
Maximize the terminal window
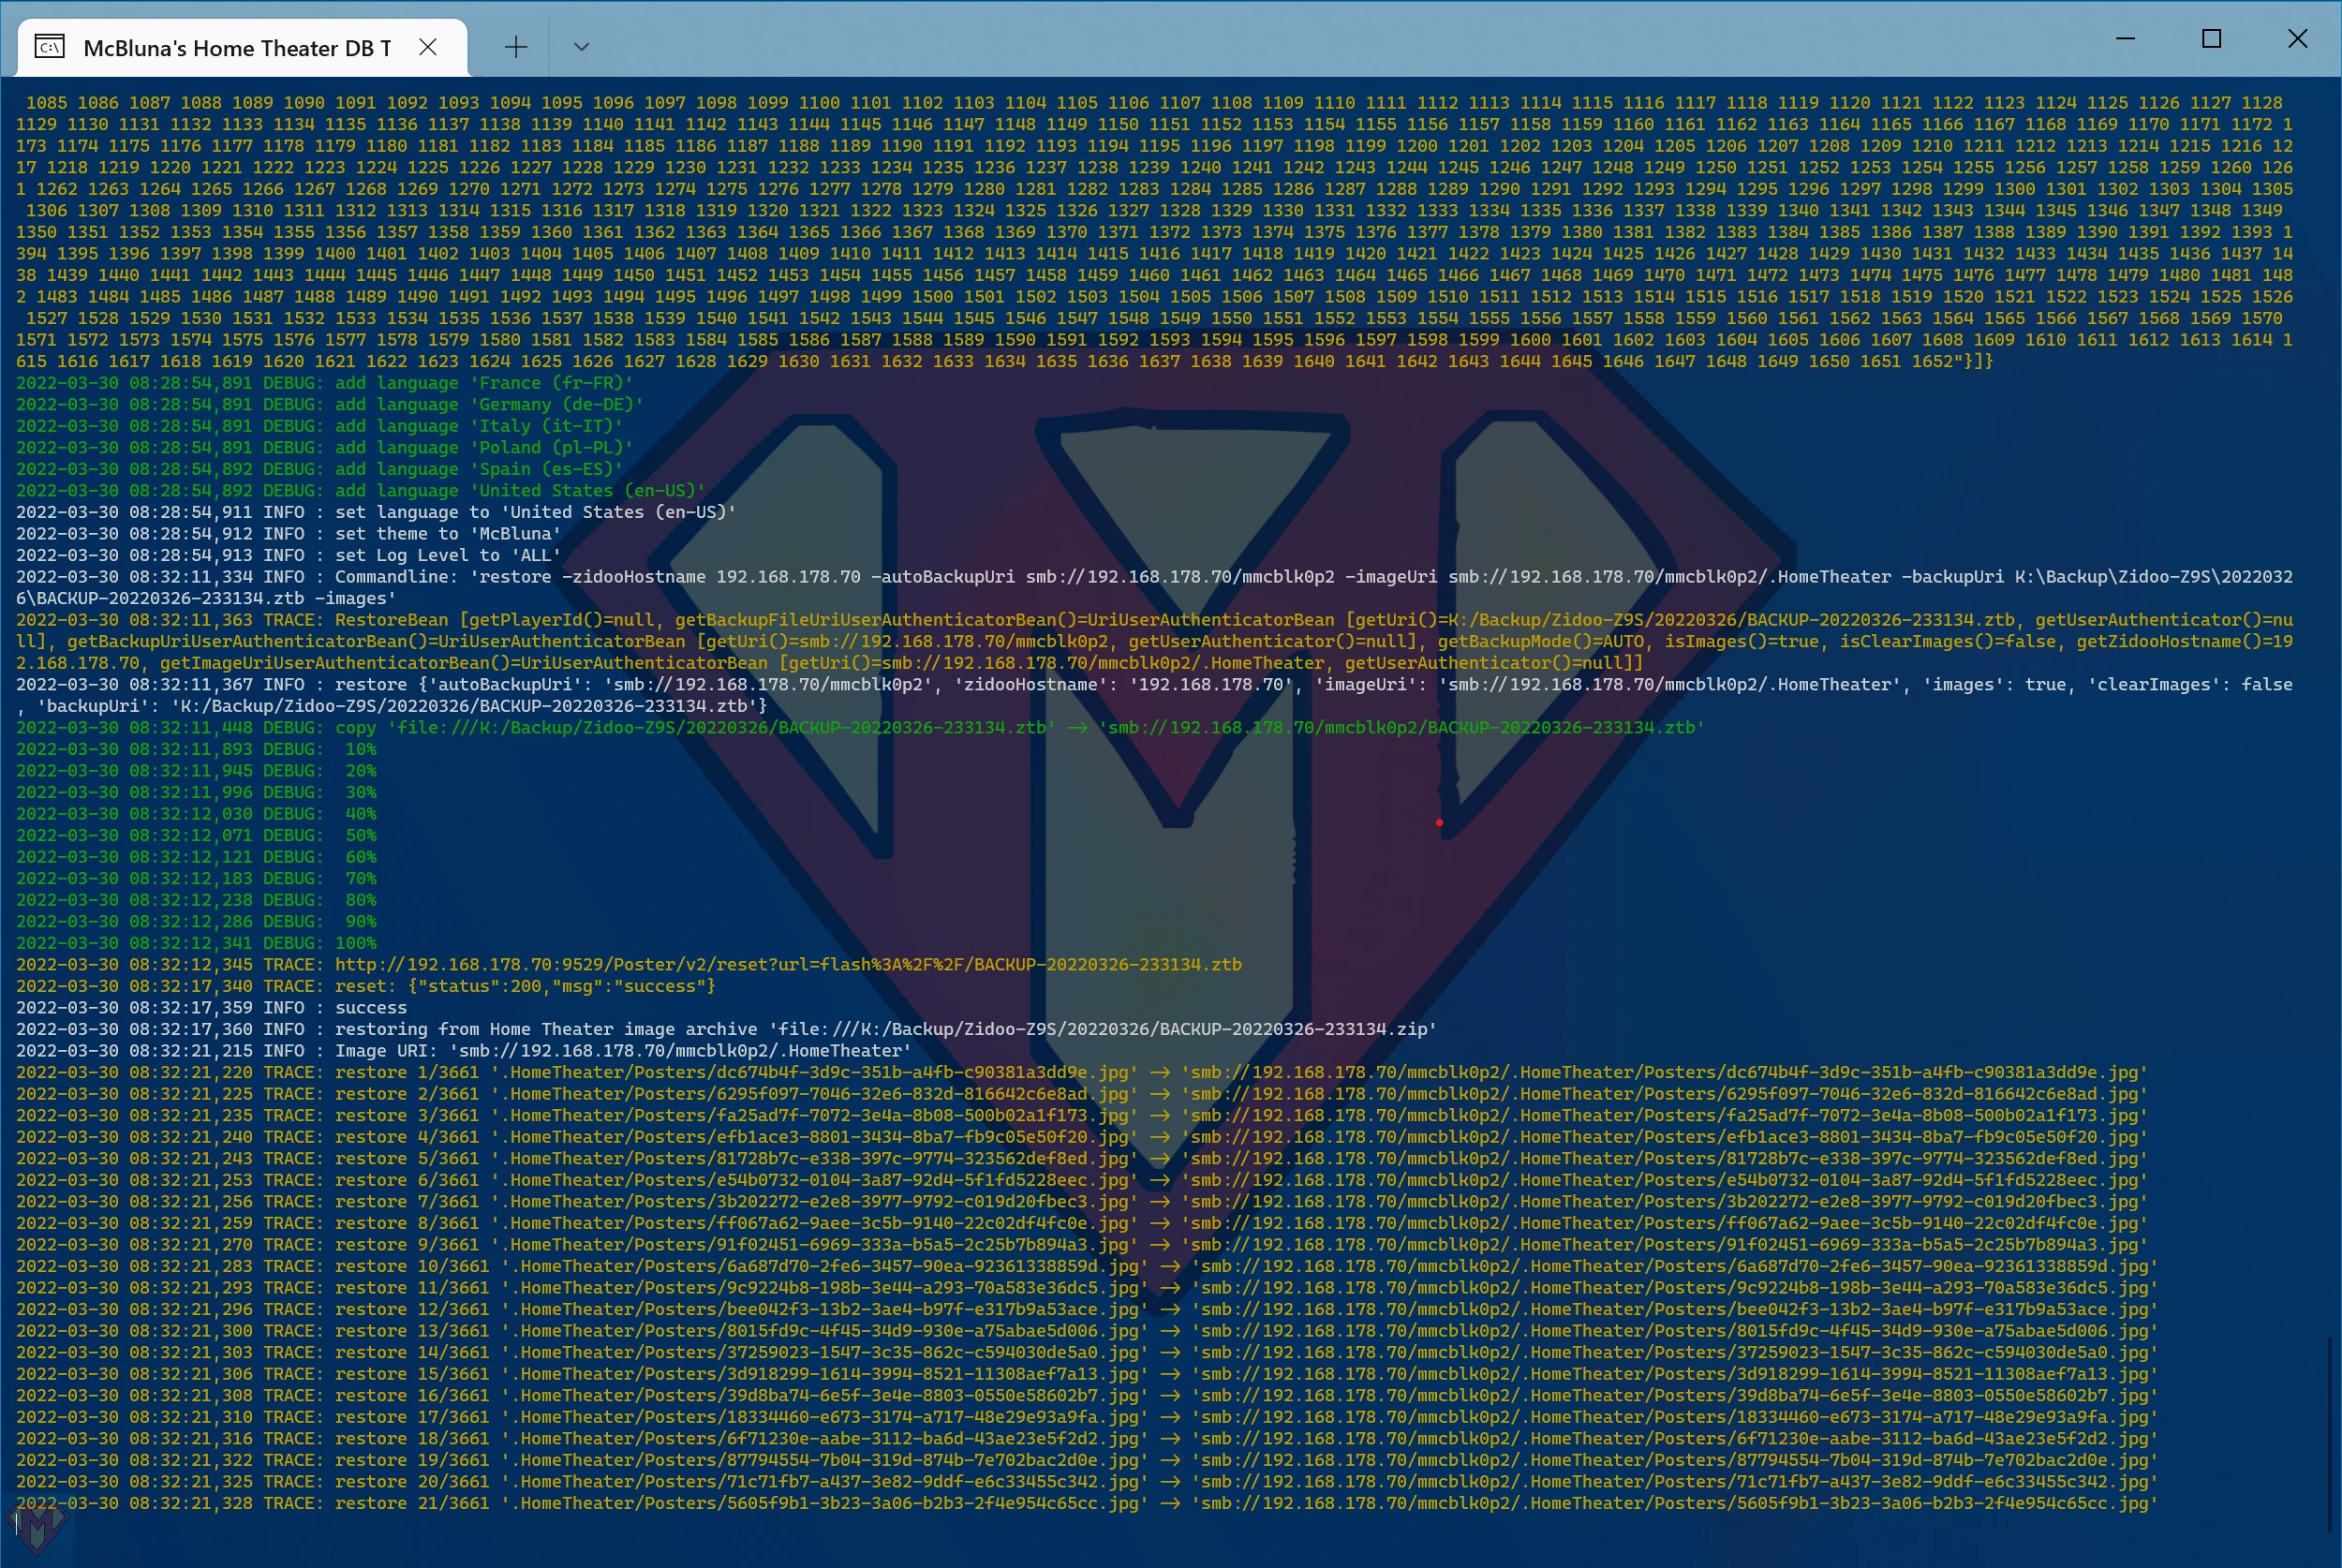click(x=2211, y=39)
